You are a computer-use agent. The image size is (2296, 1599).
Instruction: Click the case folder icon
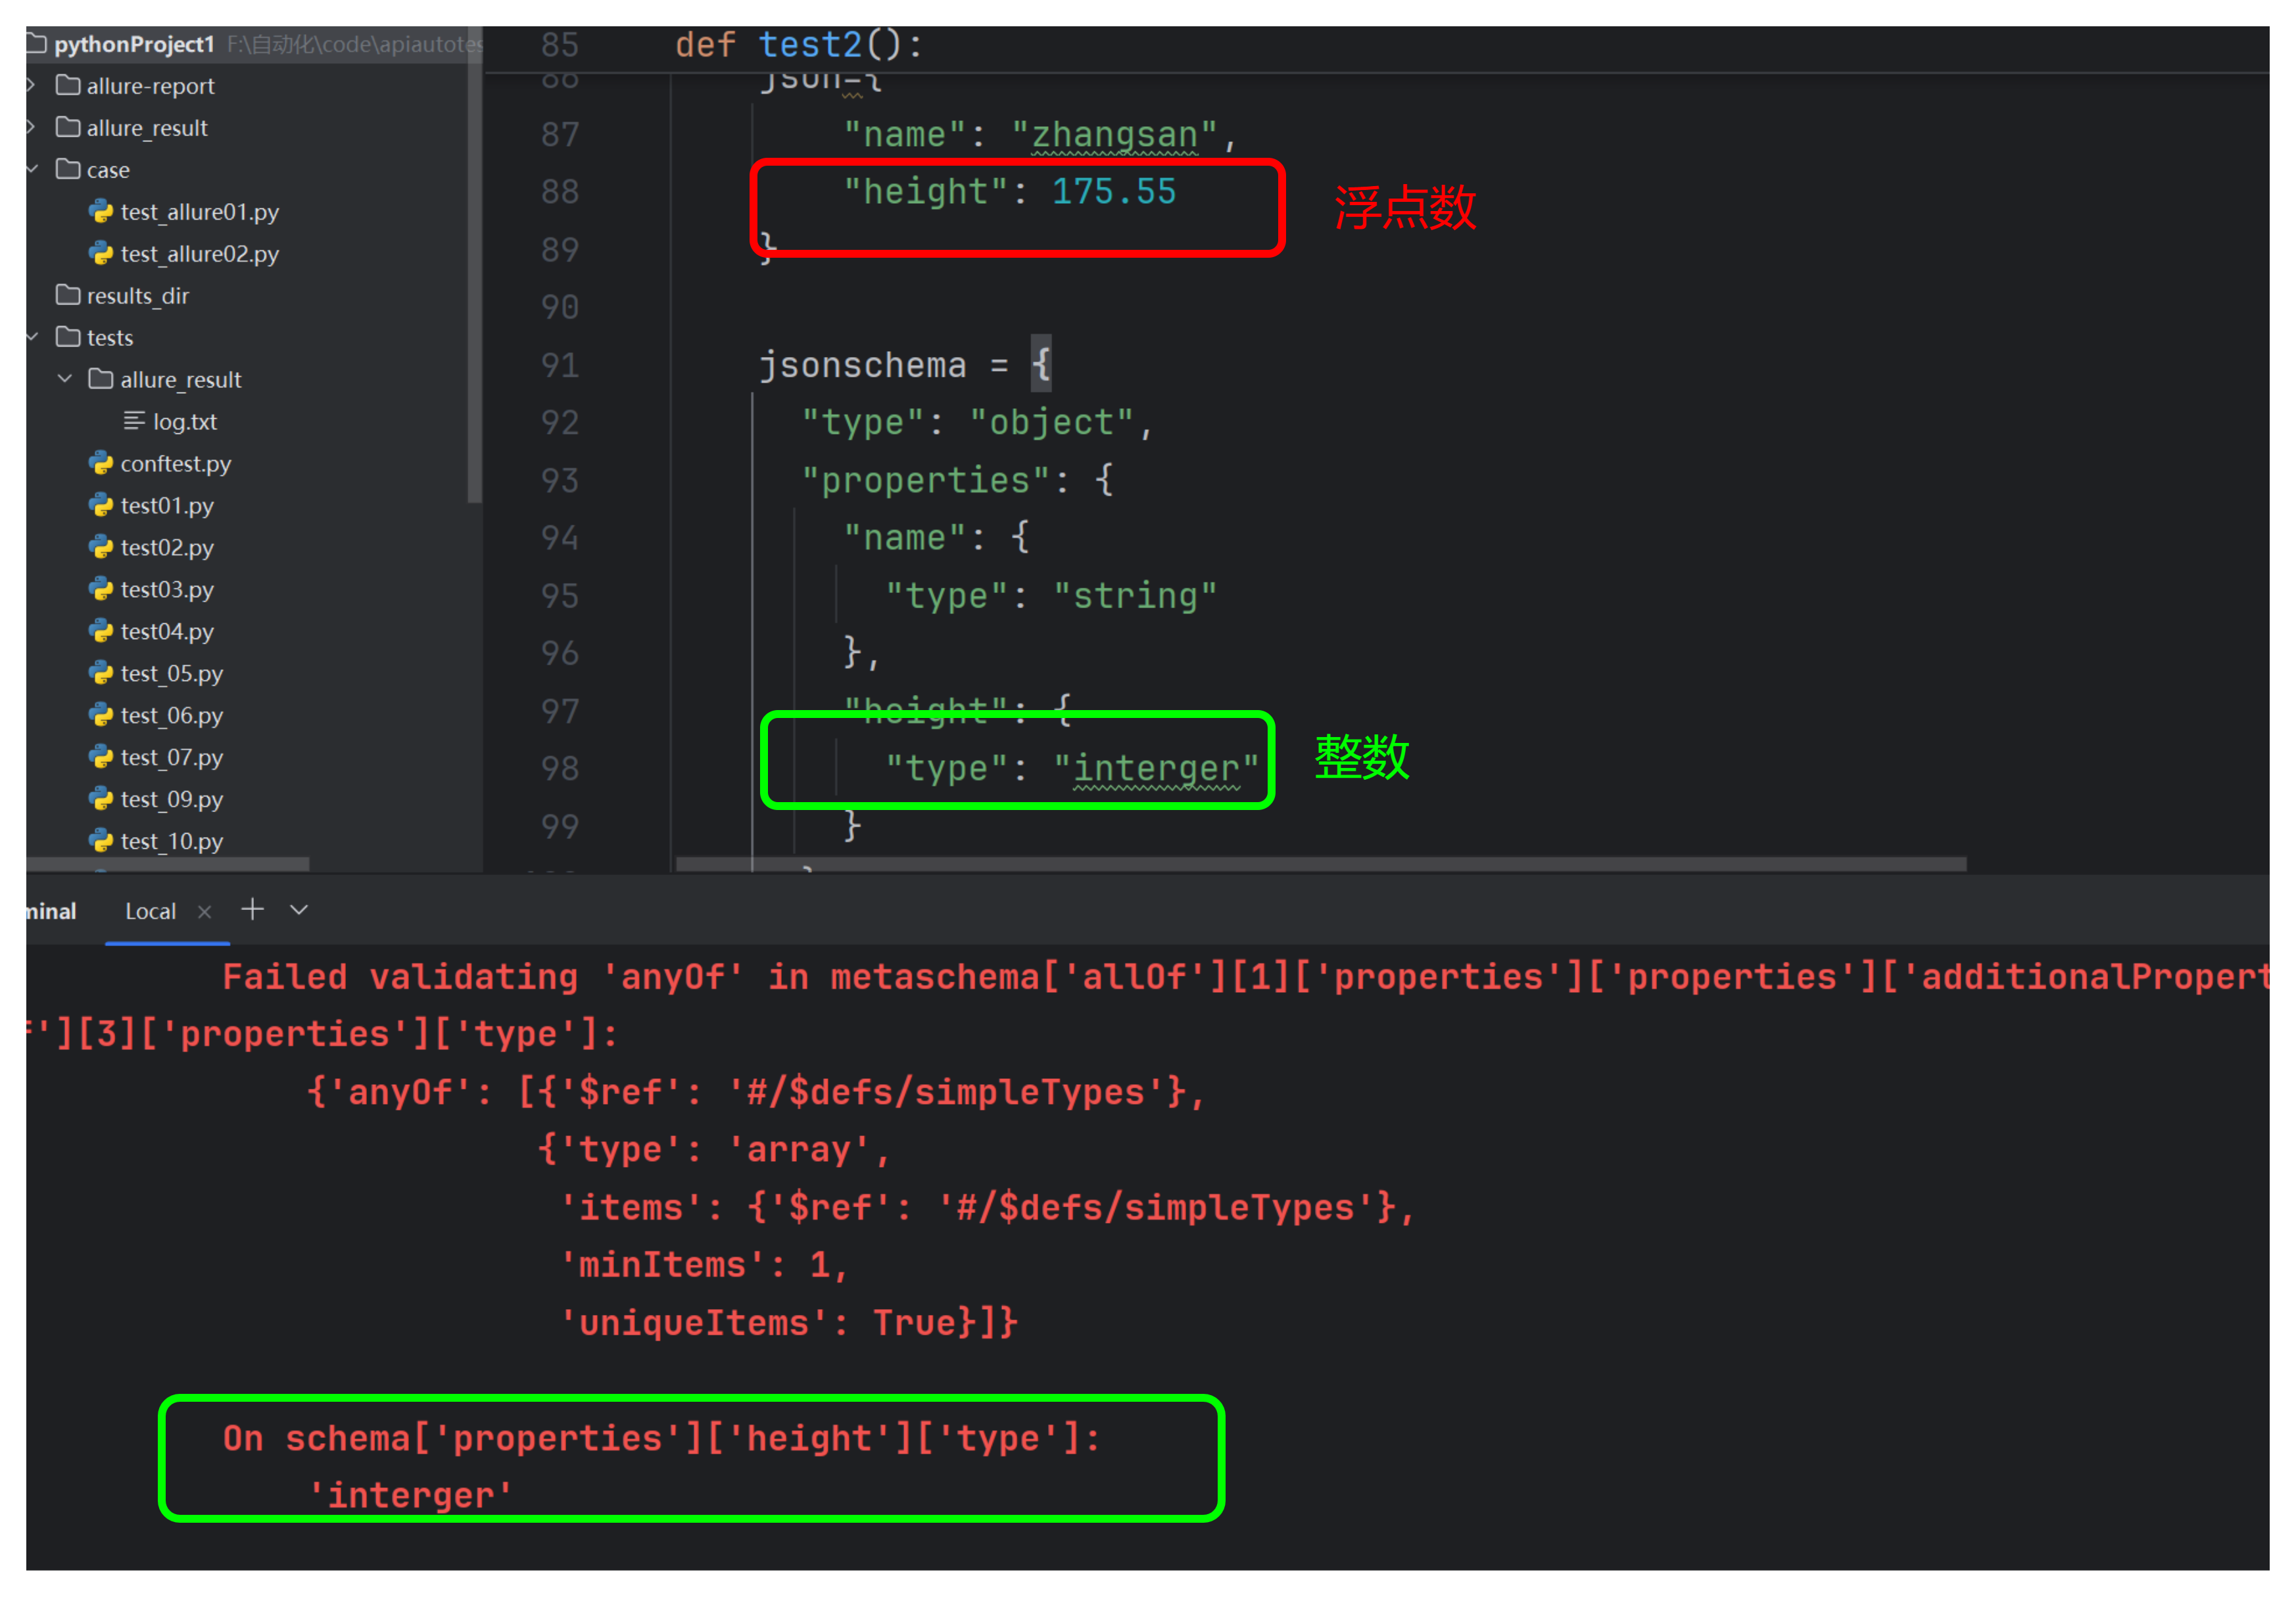(x=68, y=169)
